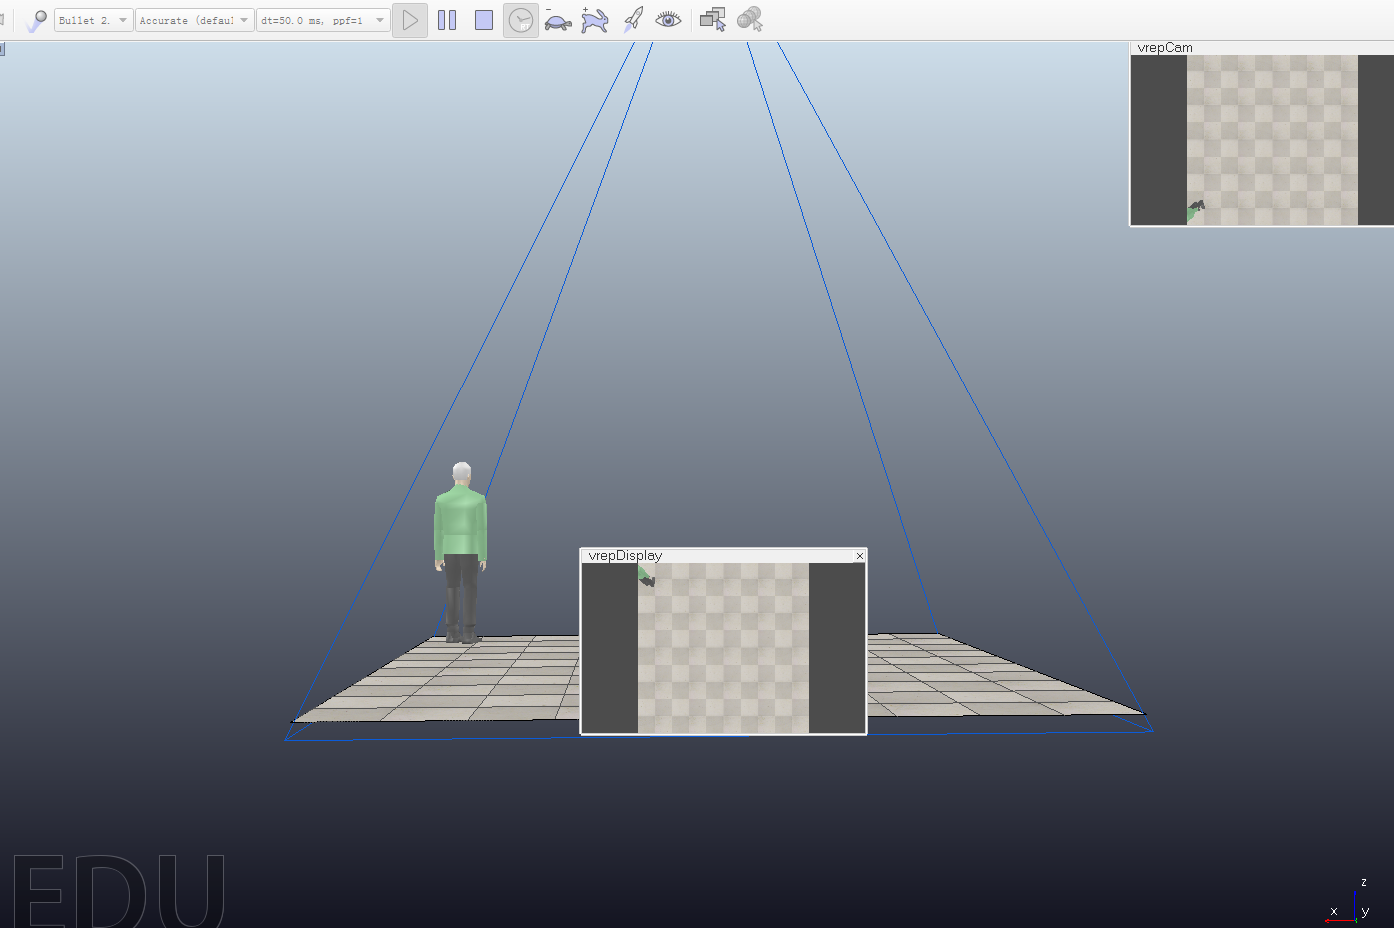Click inside the vrepCam camera view

[x=1262, y=140]
